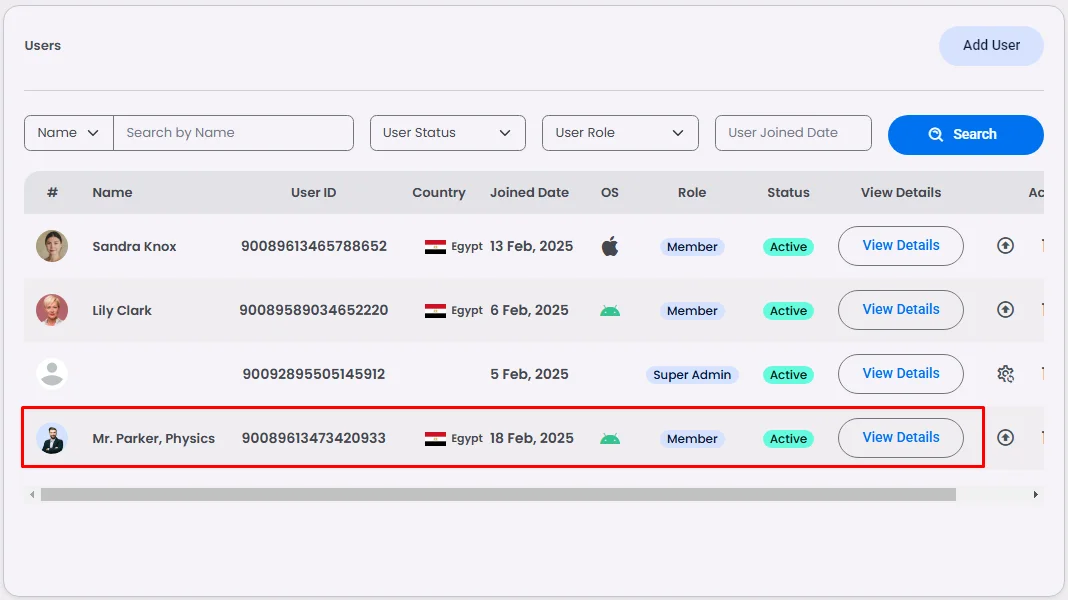This screenshot has width=1068, height=600.
Task: Click the Member badge for Sandra Knox
Action: 692,247
